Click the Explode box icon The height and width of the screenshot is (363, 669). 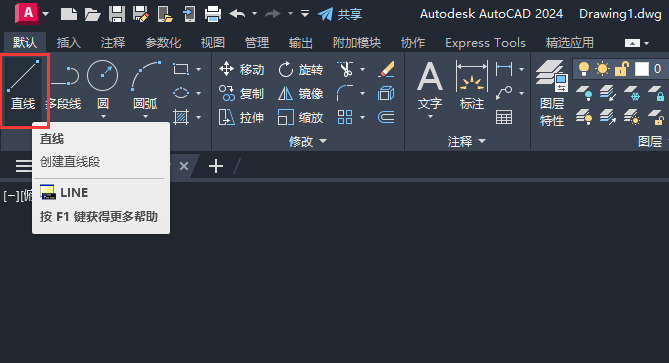coord(386,93)
